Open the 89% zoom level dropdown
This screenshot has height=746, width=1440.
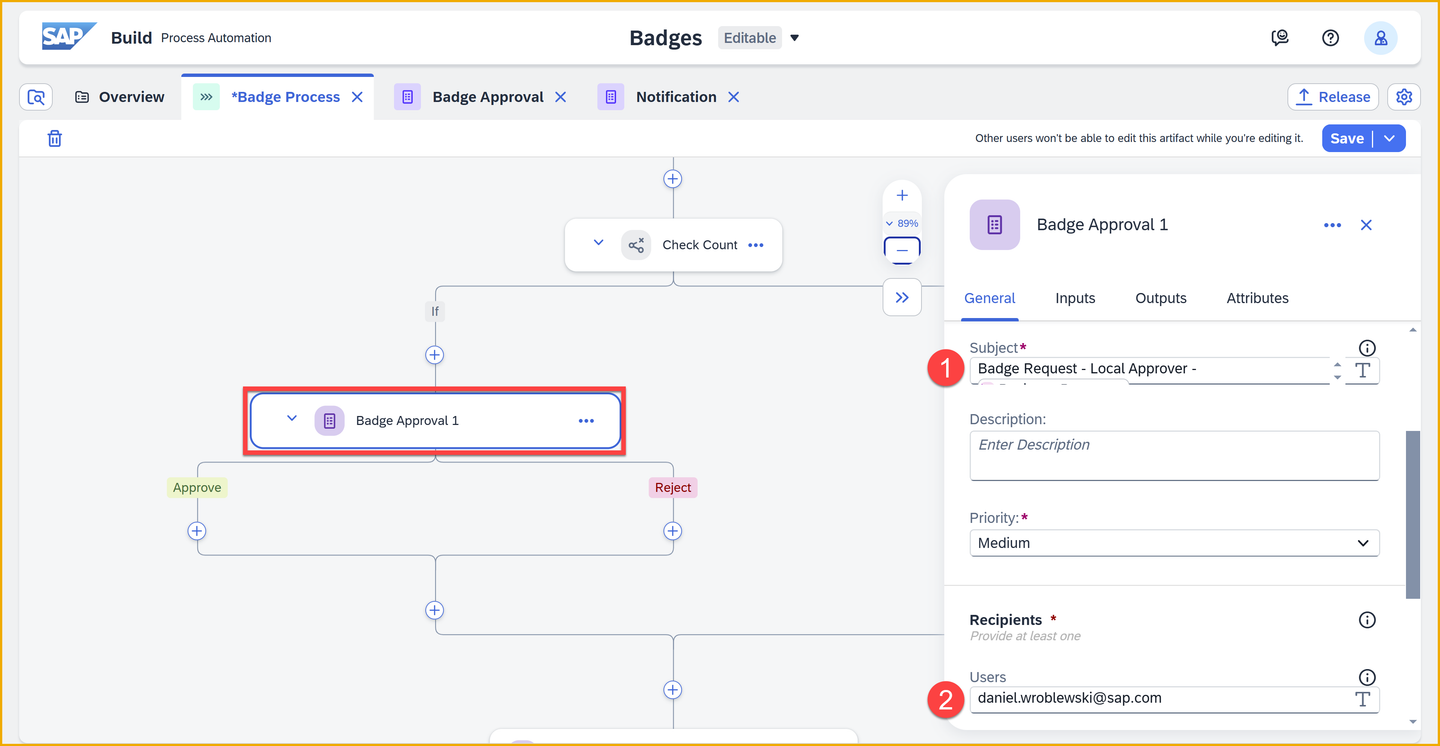click(902, 224)
